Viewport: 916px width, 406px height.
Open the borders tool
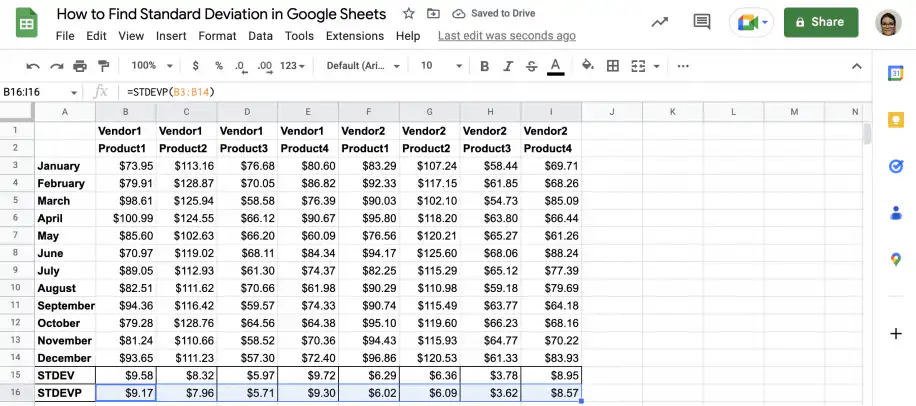(613, 66)
